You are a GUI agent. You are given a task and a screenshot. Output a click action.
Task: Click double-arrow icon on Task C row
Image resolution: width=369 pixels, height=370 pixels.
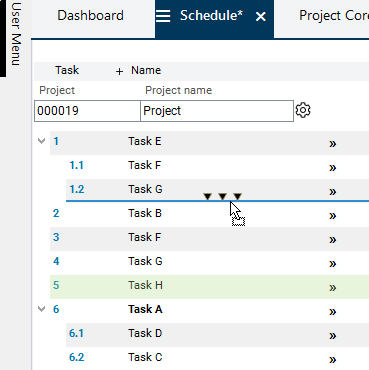[x=332, y=360]
